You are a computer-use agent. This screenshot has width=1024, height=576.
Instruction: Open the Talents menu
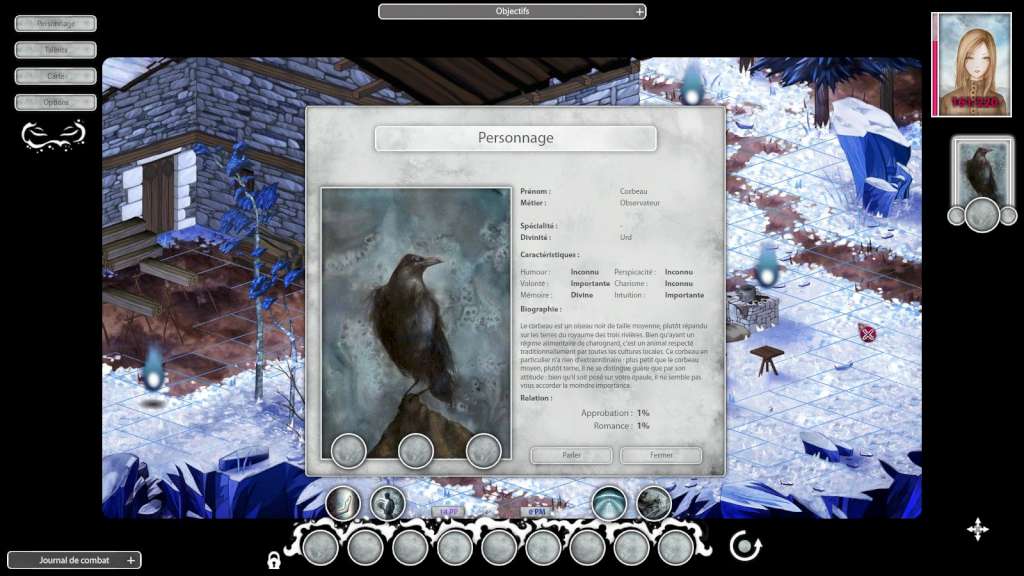(53, 49)
